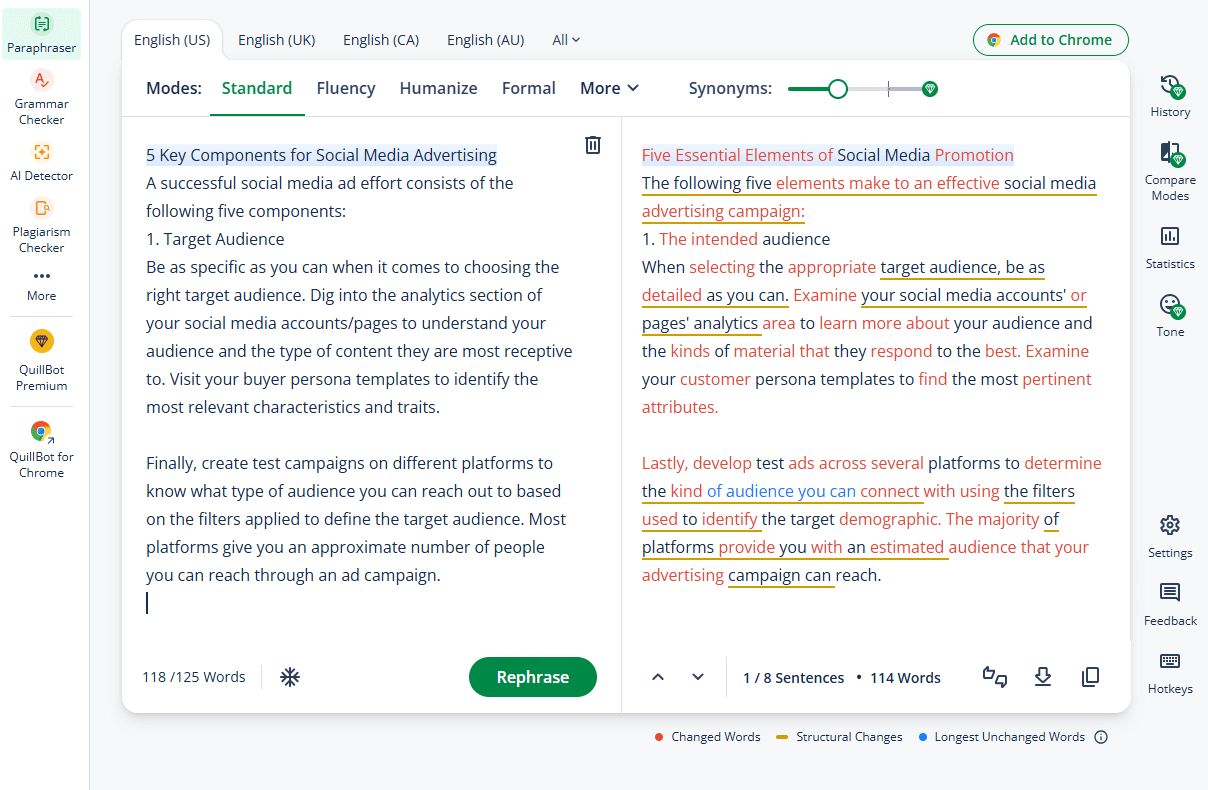Select the Standard mode
Image resolution: width=1208 pixels, height=790 pixels.
[x=257, y=88]
